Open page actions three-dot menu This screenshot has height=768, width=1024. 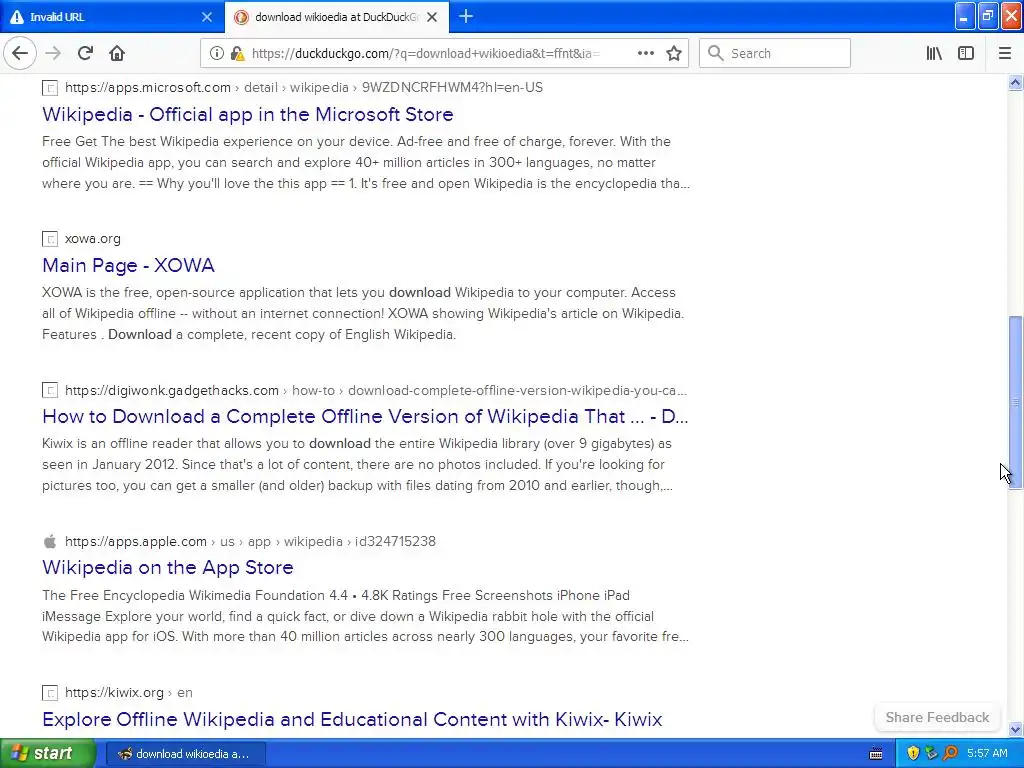pyautogui.click(x=645, y=53)
